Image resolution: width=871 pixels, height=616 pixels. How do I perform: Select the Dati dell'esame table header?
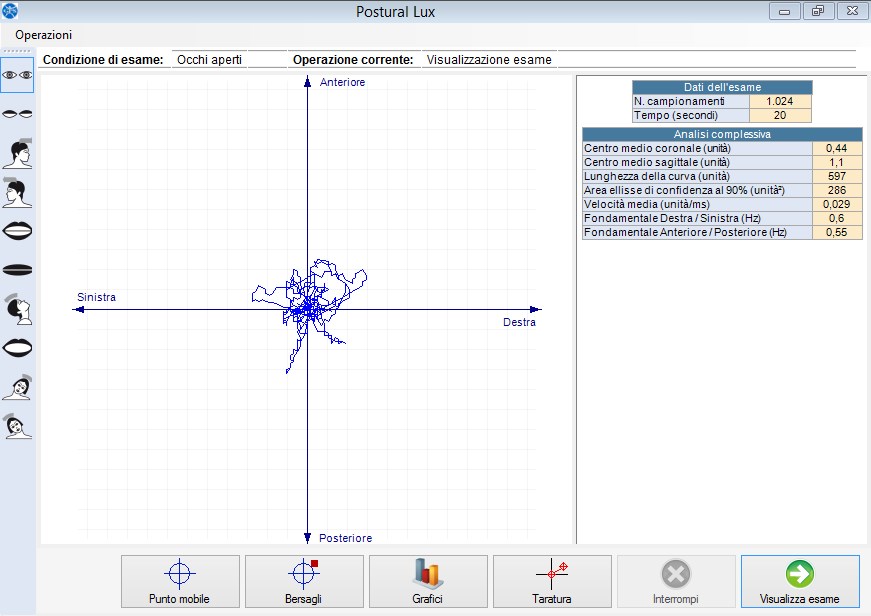click(722, 87)
